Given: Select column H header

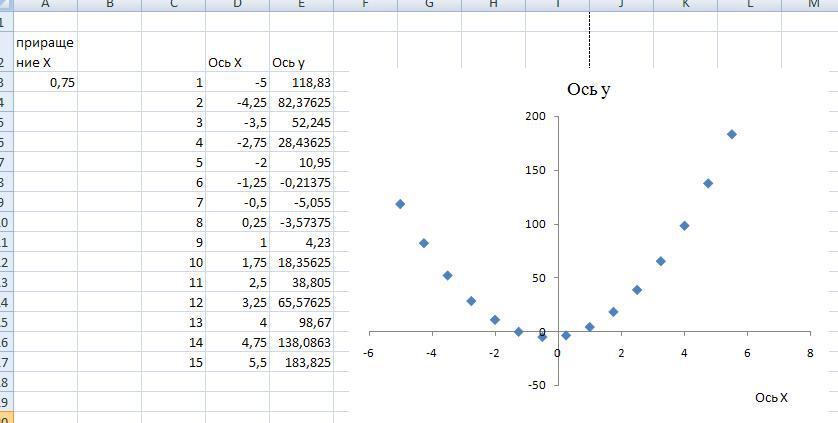Looking at the screenshot, I should [493, 4].
